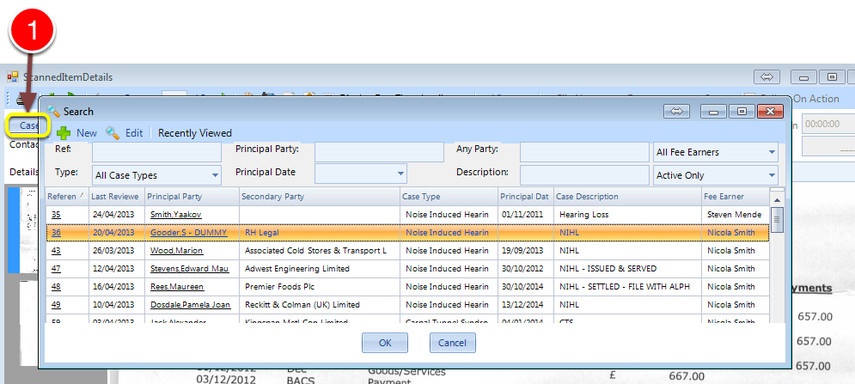Click the Stevens,Edward Mau party link
This screenshot has width=855, height=384.
tap(190, 269)
